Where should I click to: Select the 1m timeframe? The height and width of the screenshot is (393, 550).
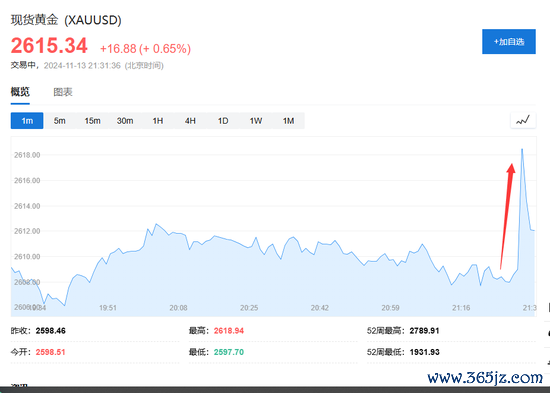tap(27, 121)
